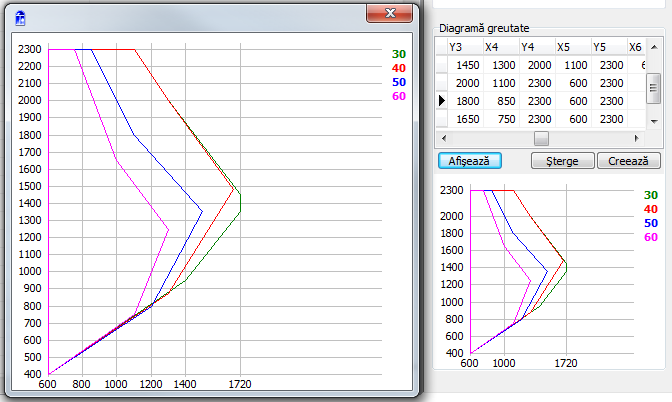This screenshot has height=402, width=672.
Task: Click the Creează button
Action: [628, 161]
